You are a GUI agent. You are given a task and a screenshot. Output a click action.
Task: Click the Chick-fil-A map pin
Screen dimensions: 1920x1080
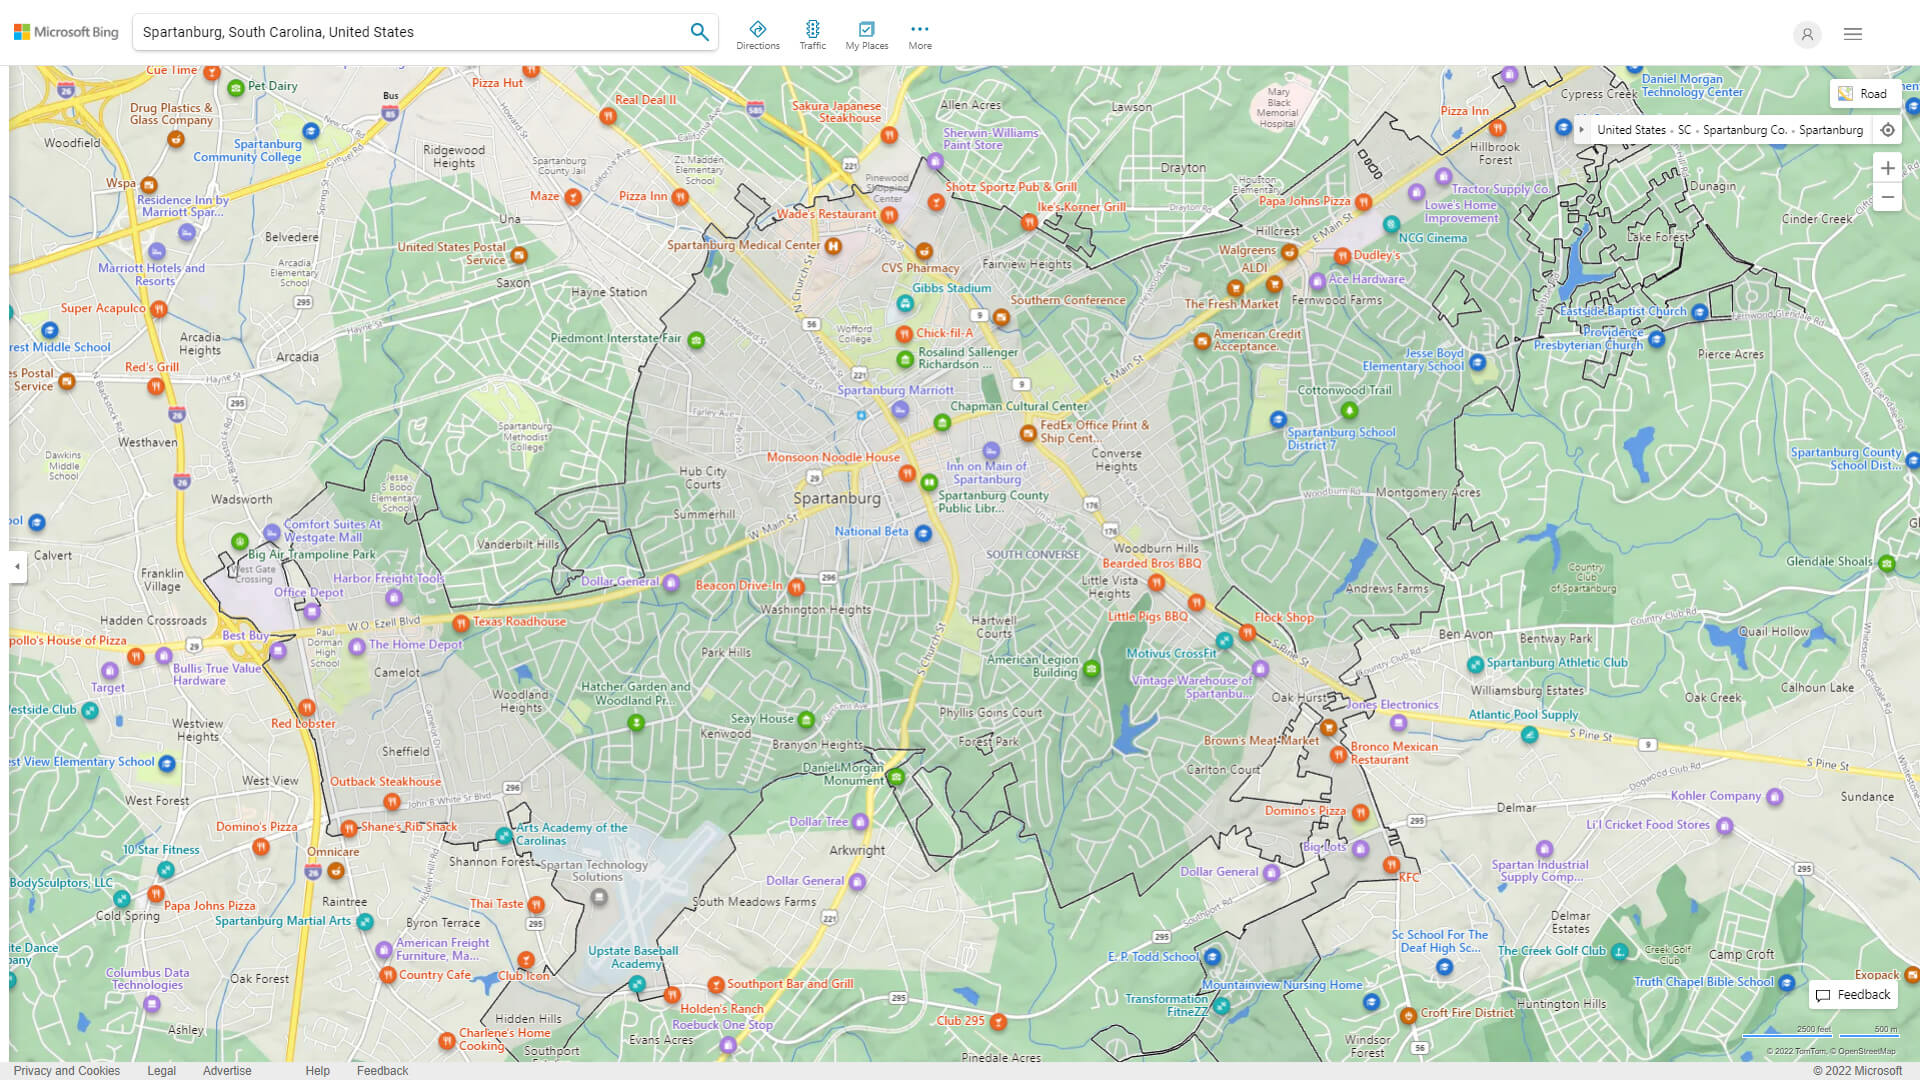click(905, 333)
